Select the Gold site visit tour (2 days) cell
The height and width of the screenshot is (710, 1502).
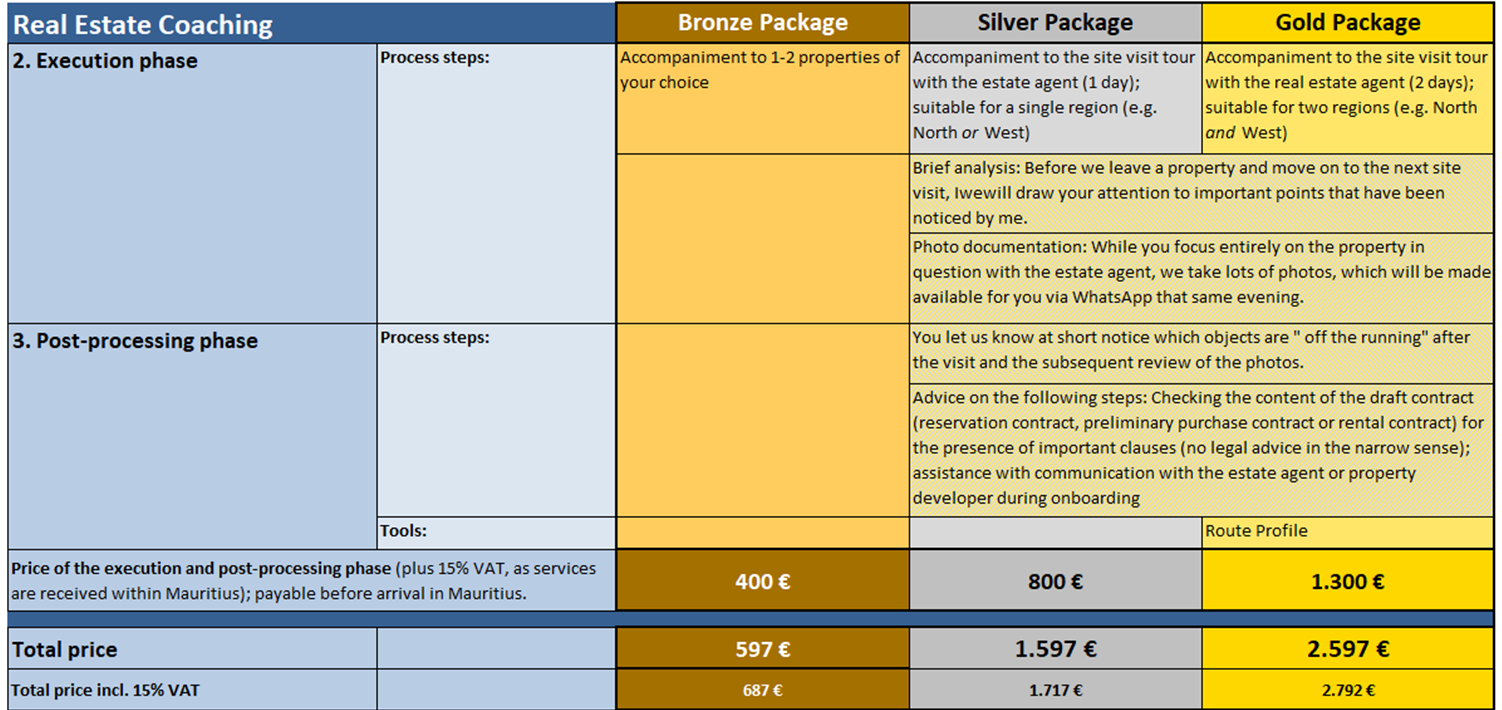pyautogui.click(x=1347, y=97)
